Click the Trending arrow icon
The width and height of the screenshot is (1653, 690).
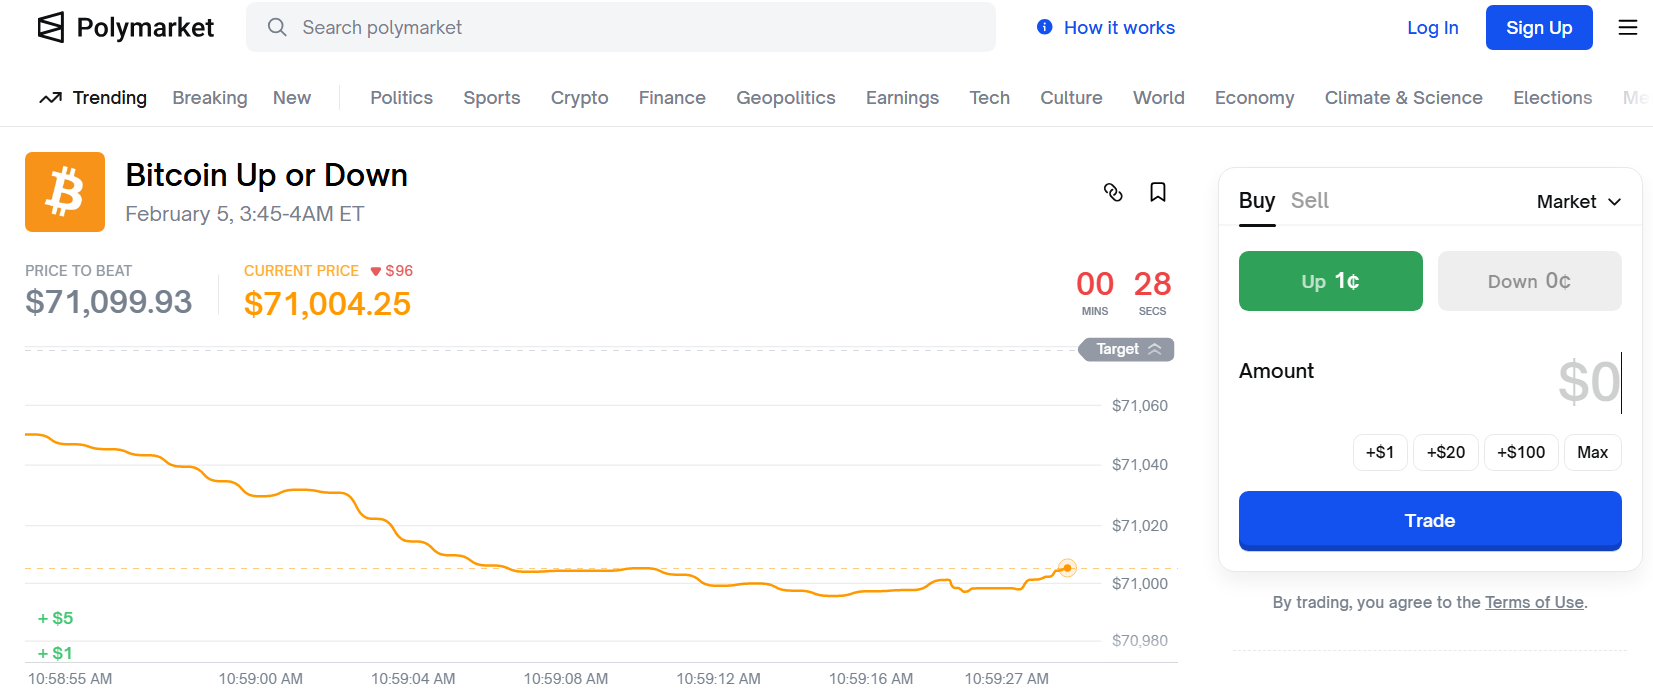(50, 98)
